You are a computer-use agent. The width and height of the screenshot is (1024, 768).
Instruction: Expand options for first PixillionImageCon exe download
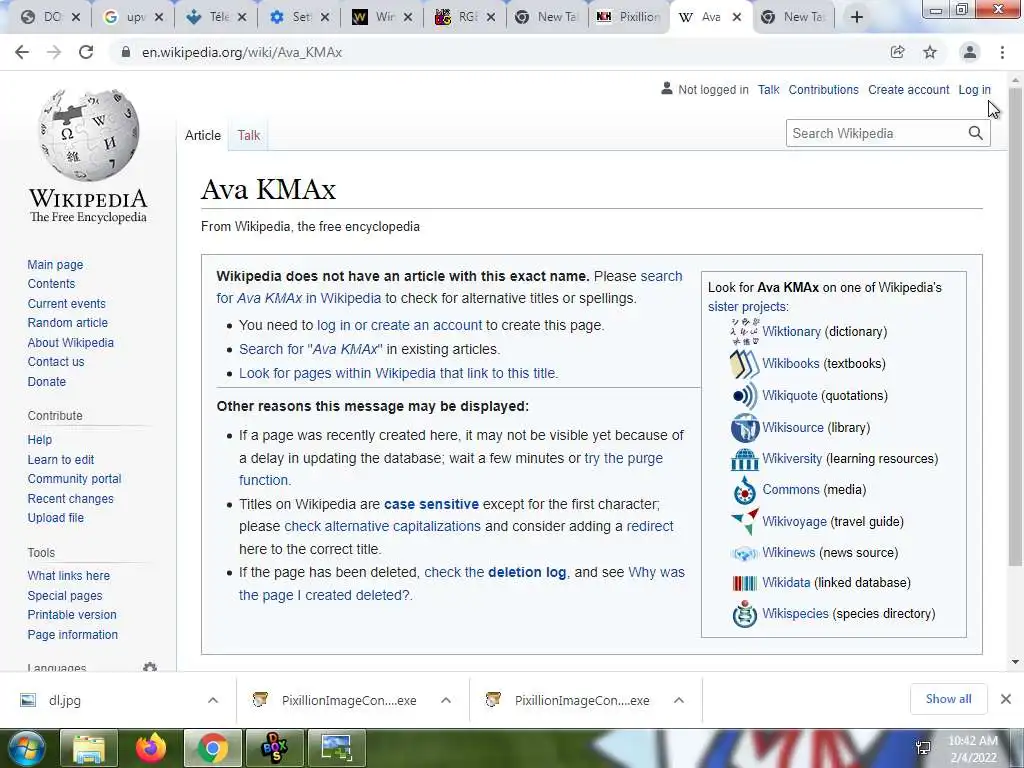click(446, 700)
